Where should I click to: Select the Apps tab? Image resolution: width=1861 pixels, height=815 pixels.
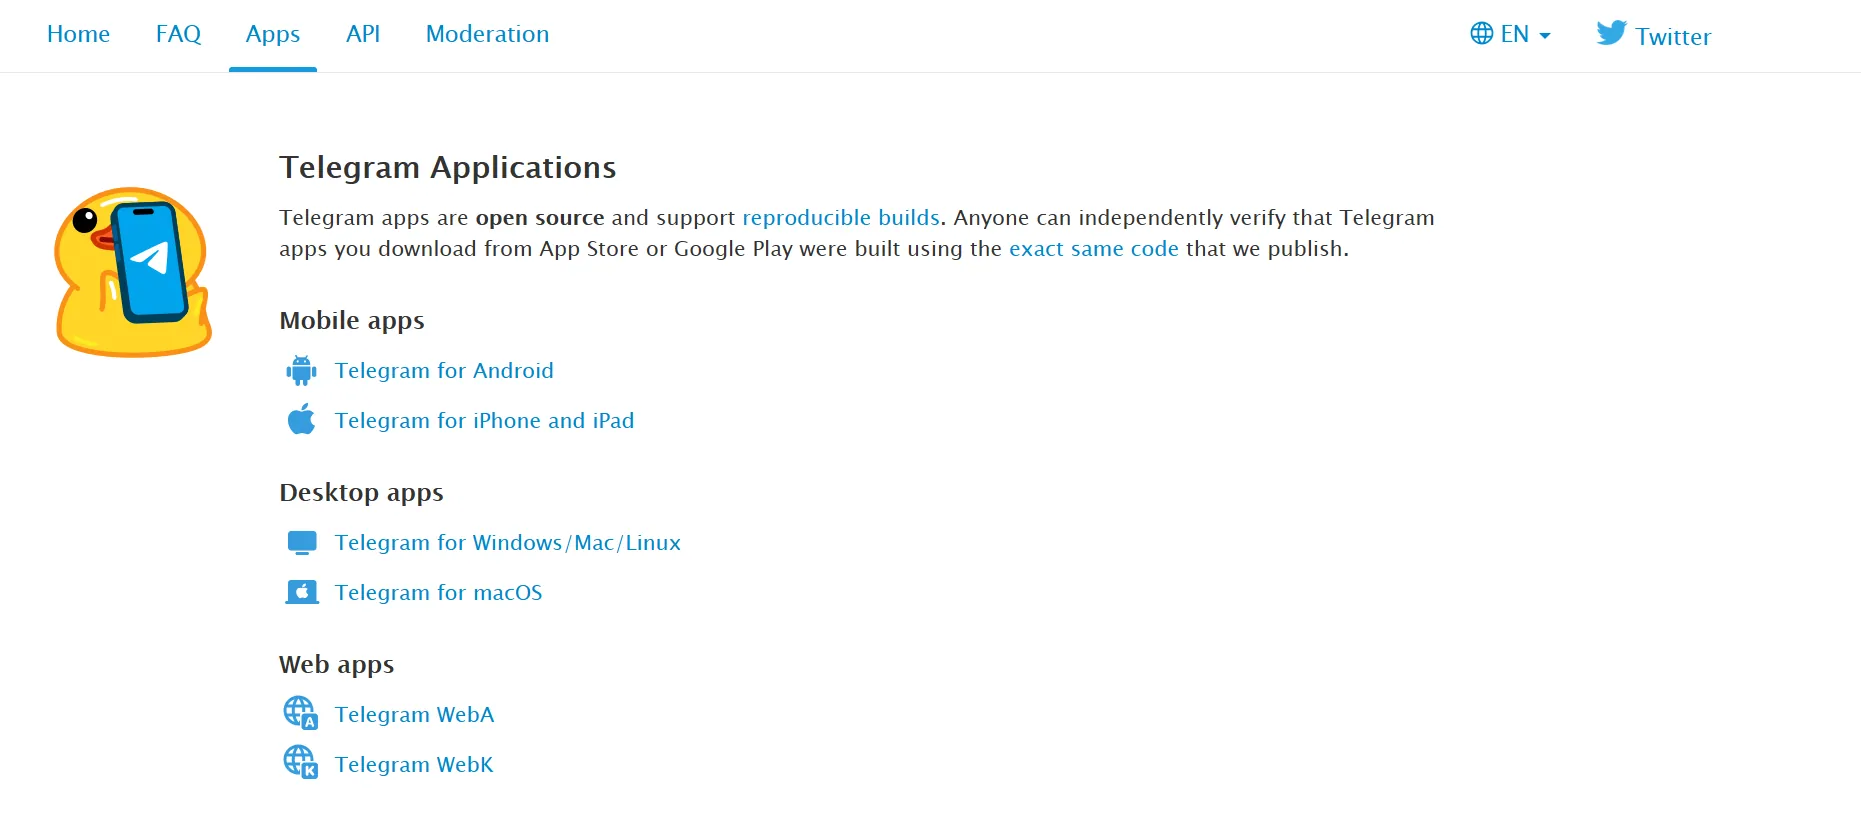point(273,34)
